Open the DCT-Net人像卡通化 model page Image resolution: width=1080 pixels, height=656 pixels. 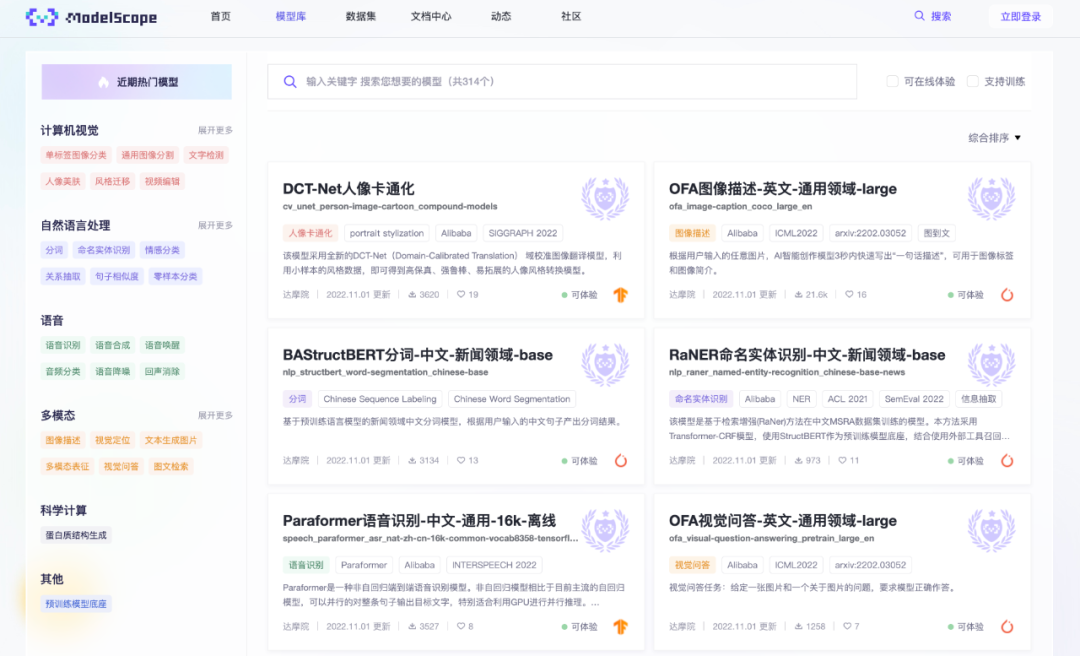tap(350, 186)
